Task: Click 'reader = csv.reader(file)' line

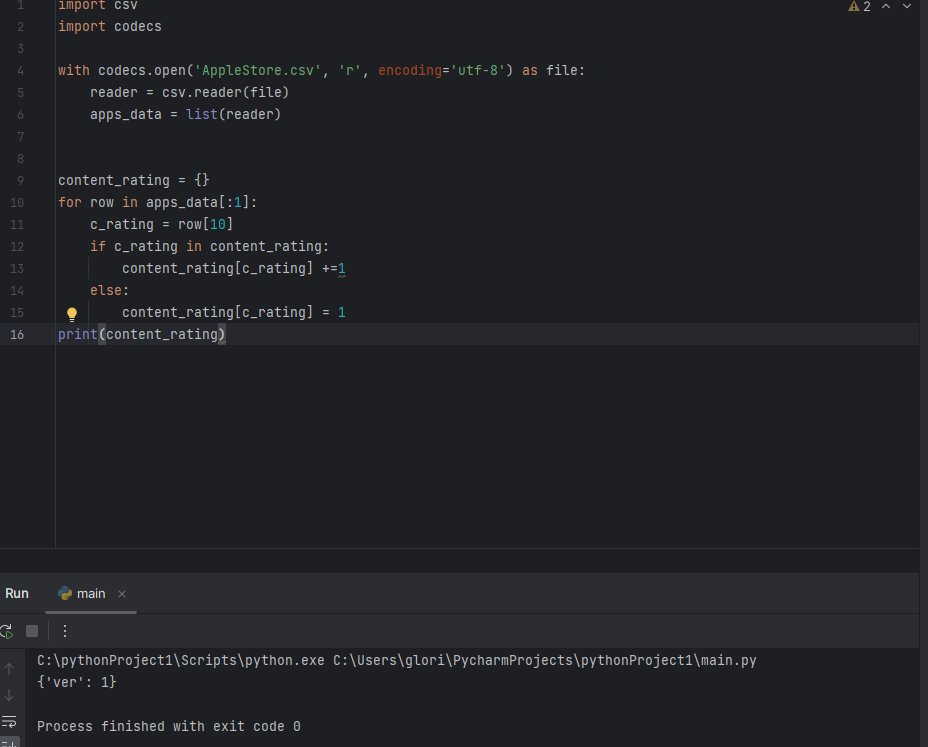Action: [x=189, y=92]
